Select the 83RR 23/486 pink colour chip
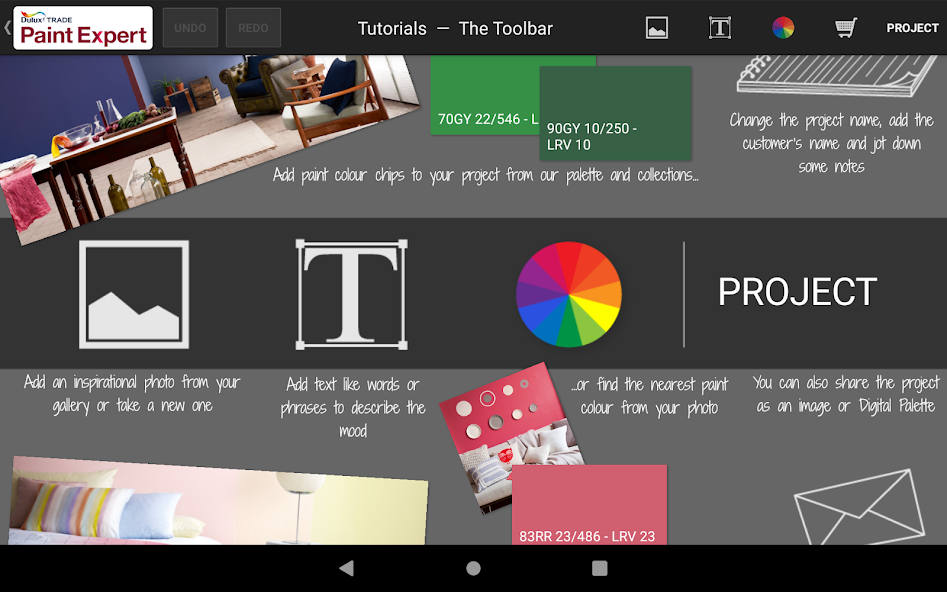The width and height of the screenshot is (947, 592). click(588, 505)
